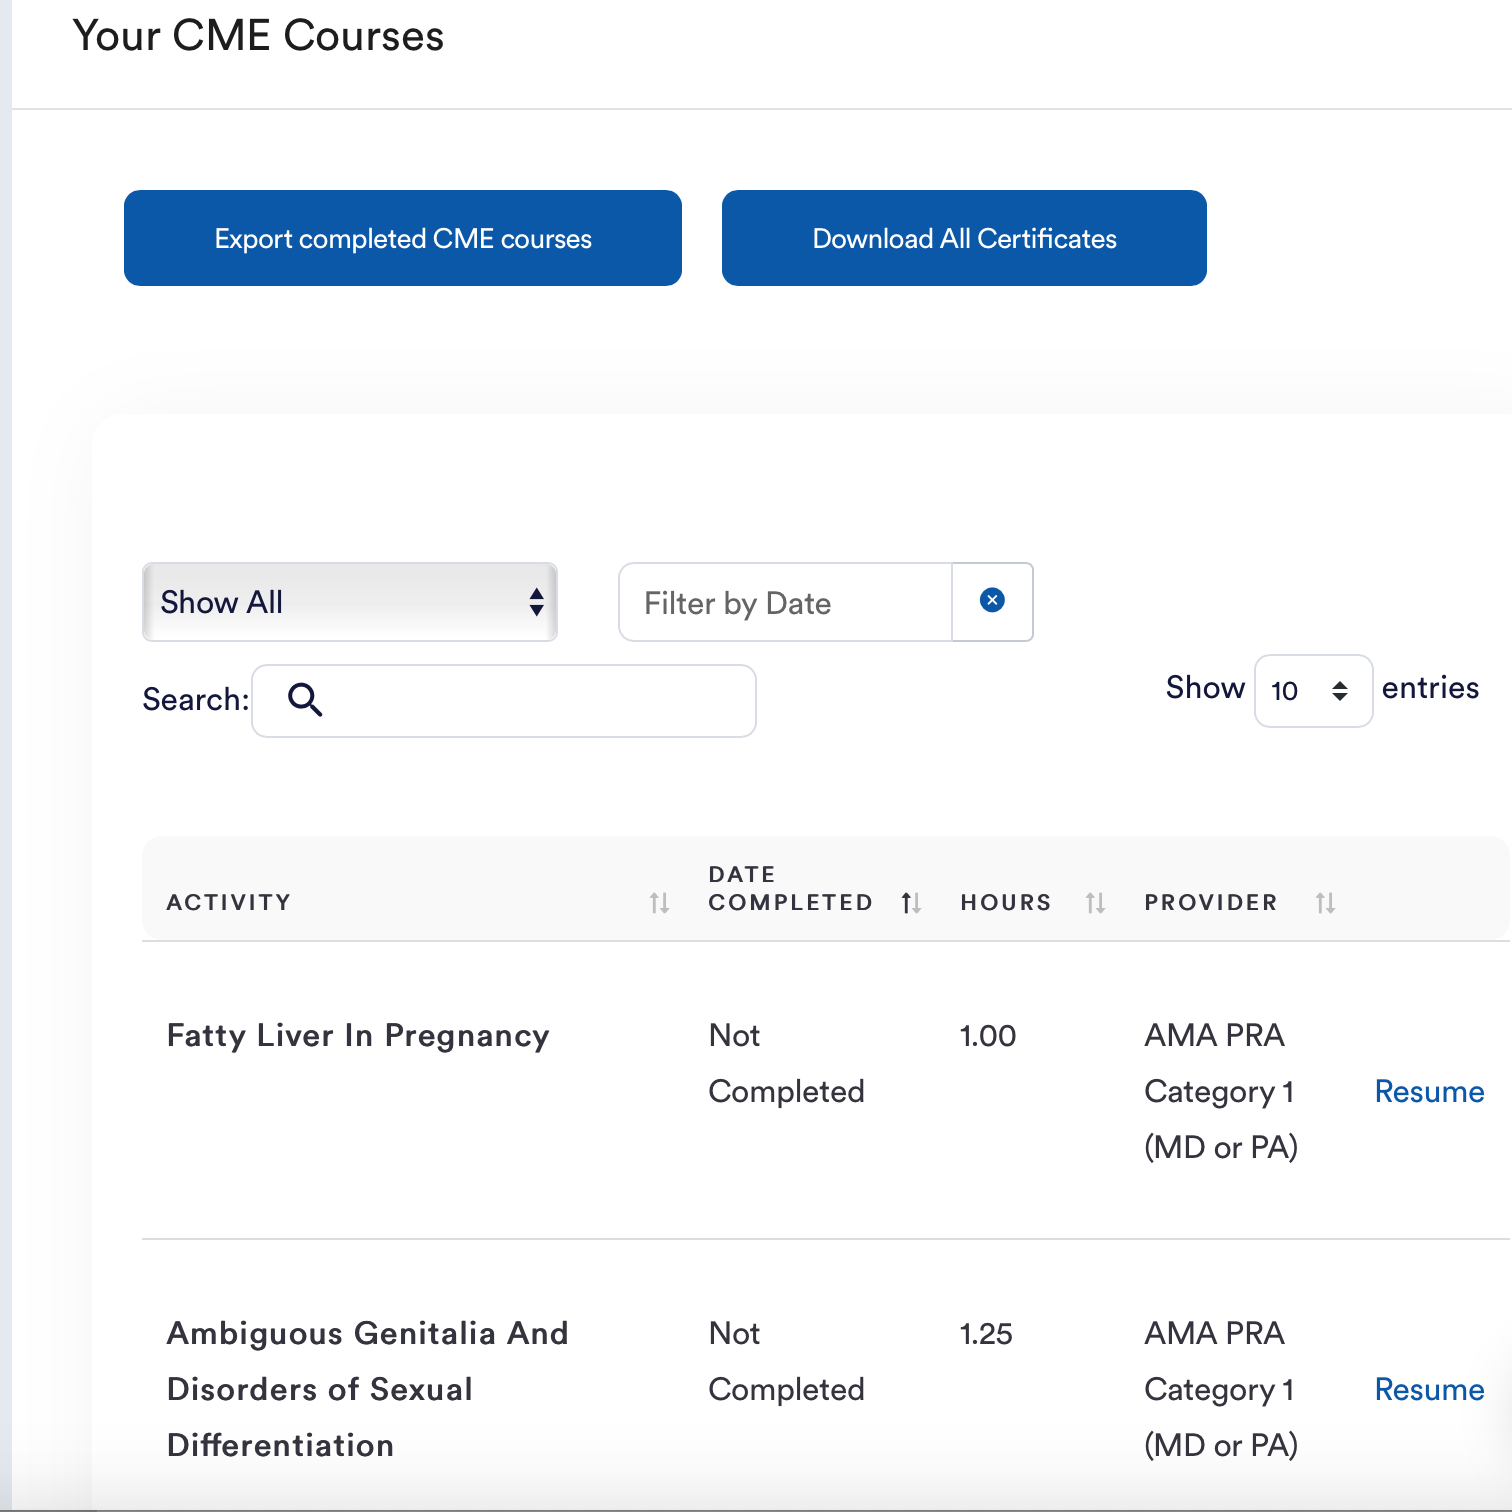Sort by Provider column arrows
This screenshot has width=1512, height=1512.
click(1325, 903)
